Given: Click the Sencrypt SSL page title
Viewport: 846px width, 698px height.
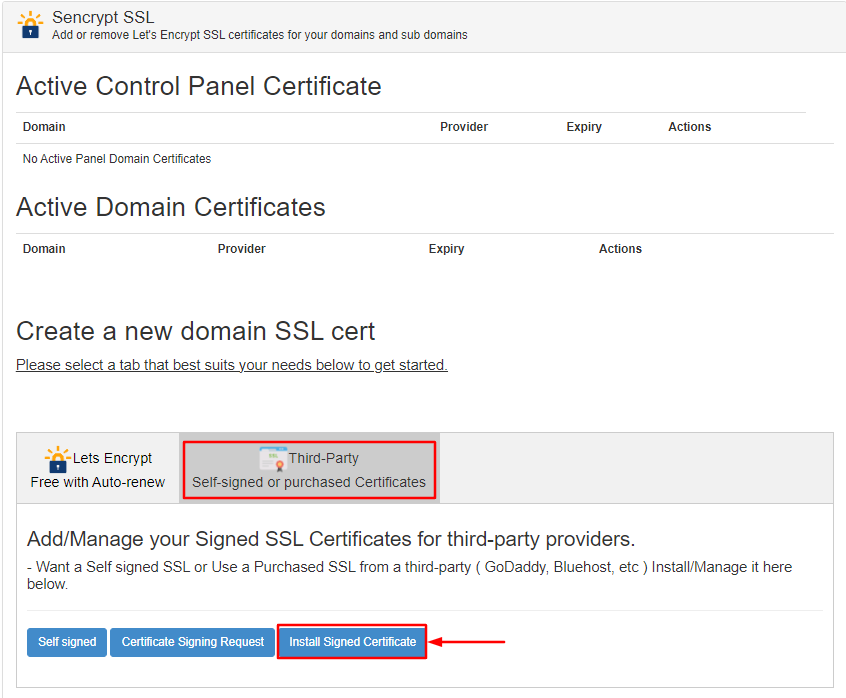Looking at the screenshot, I should coord(102,16).
